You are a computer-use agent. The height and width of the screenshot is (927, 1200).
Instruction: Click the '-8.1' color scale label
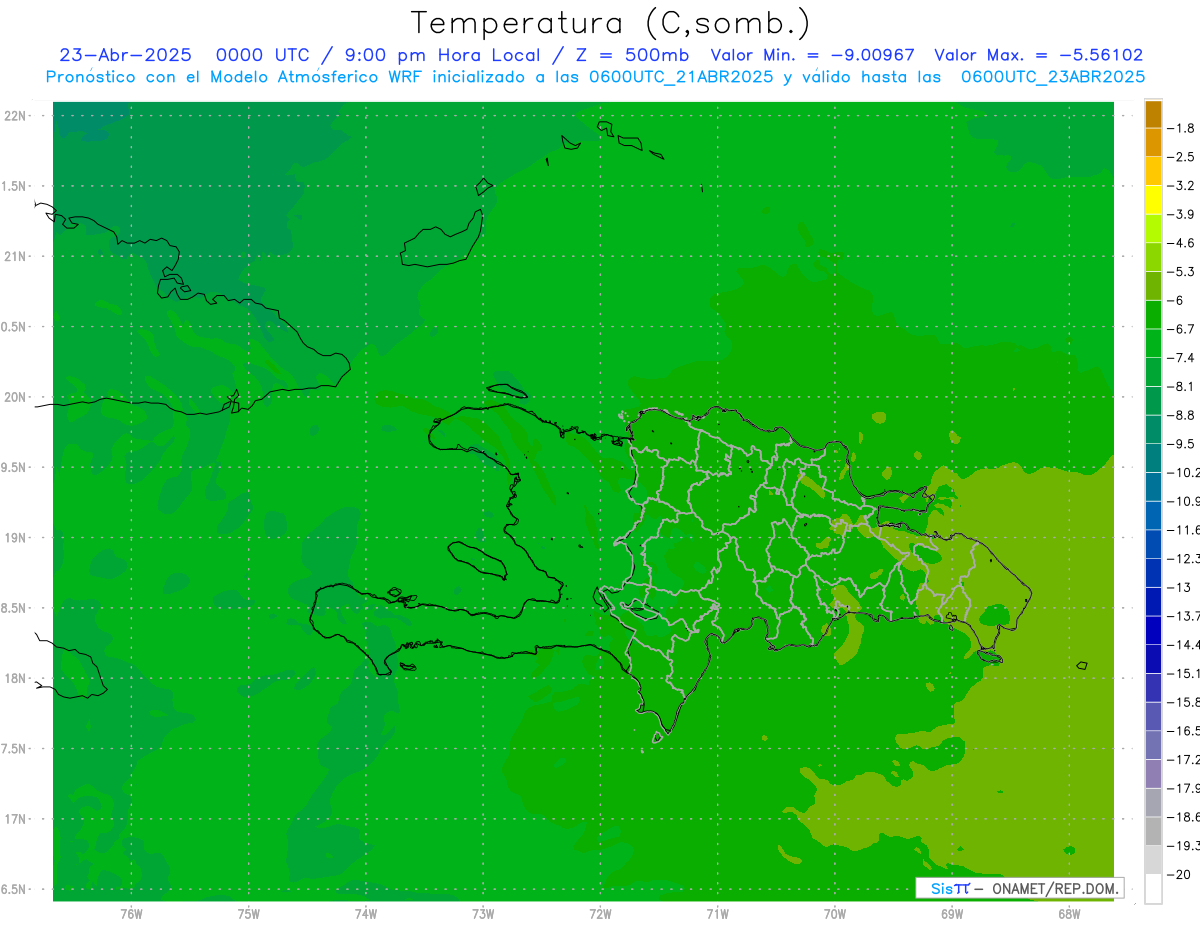click(1181, 386)
